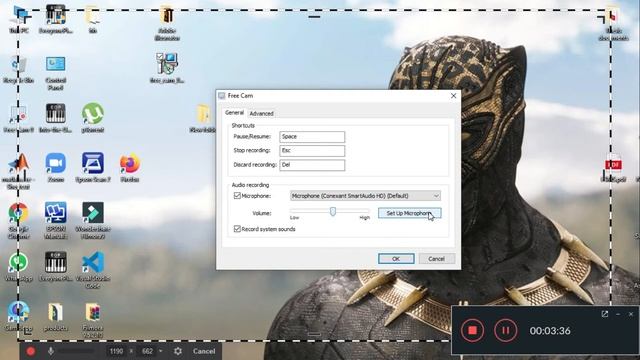This screenshot has height=360, width=640.
Task: Click the 00:03:36 recording timer
Action: tap(550, 331)
